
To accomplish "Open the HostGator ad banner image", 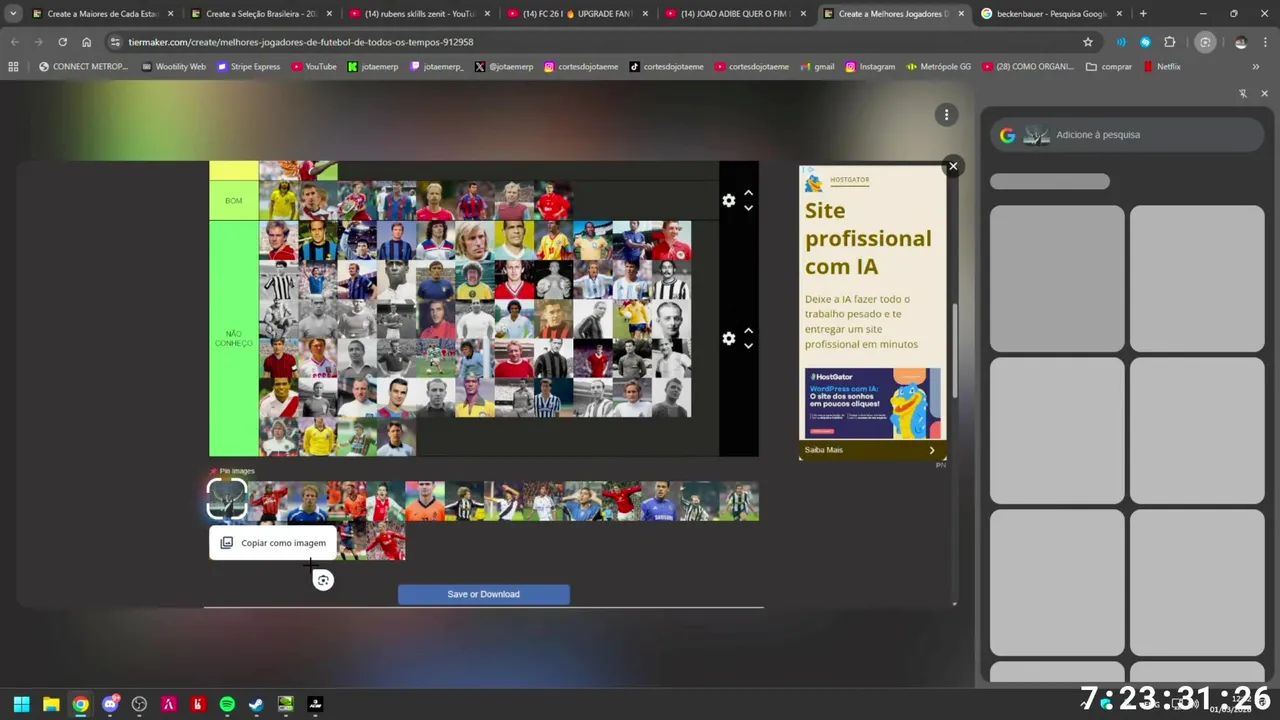I will [x=873, y=403].
